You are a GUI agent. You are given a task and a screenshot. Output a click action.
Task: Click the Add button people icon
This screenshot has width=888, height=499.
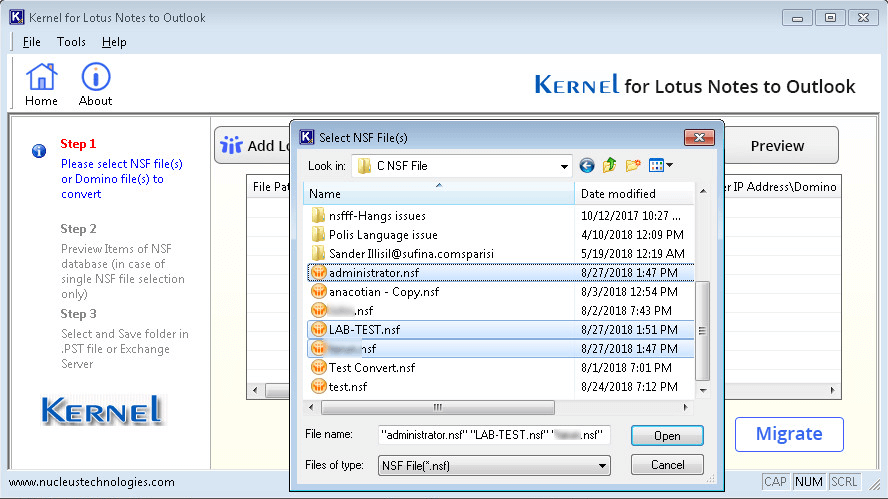[231, 145]
